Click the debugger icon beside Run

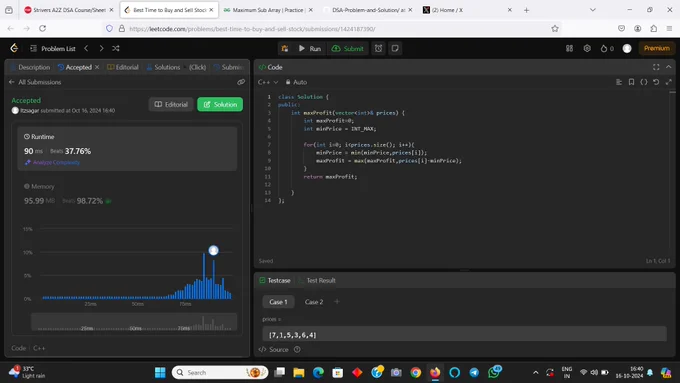point(284,49)
